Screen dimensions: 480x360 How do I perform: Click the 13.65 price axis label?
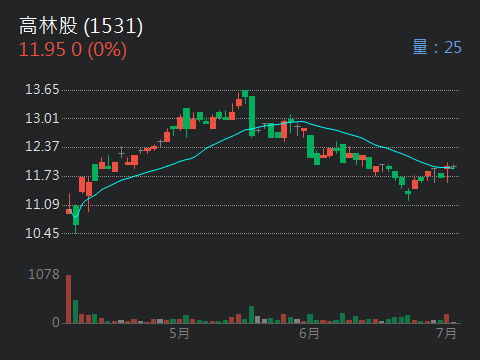[42, 90]
